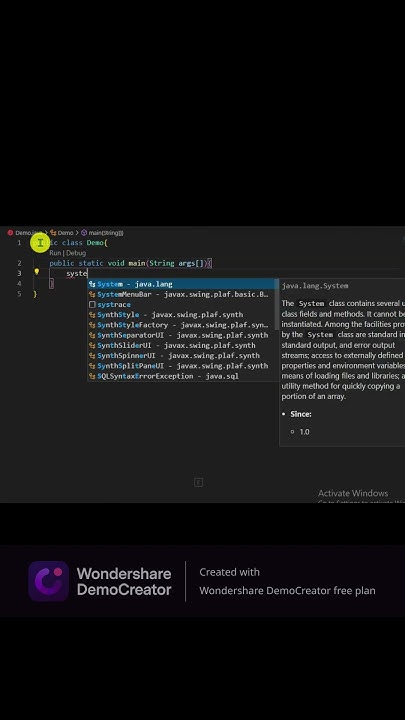
Task: Click the class icon beside SynthStyle suggestion
Action: click(92, 315)
